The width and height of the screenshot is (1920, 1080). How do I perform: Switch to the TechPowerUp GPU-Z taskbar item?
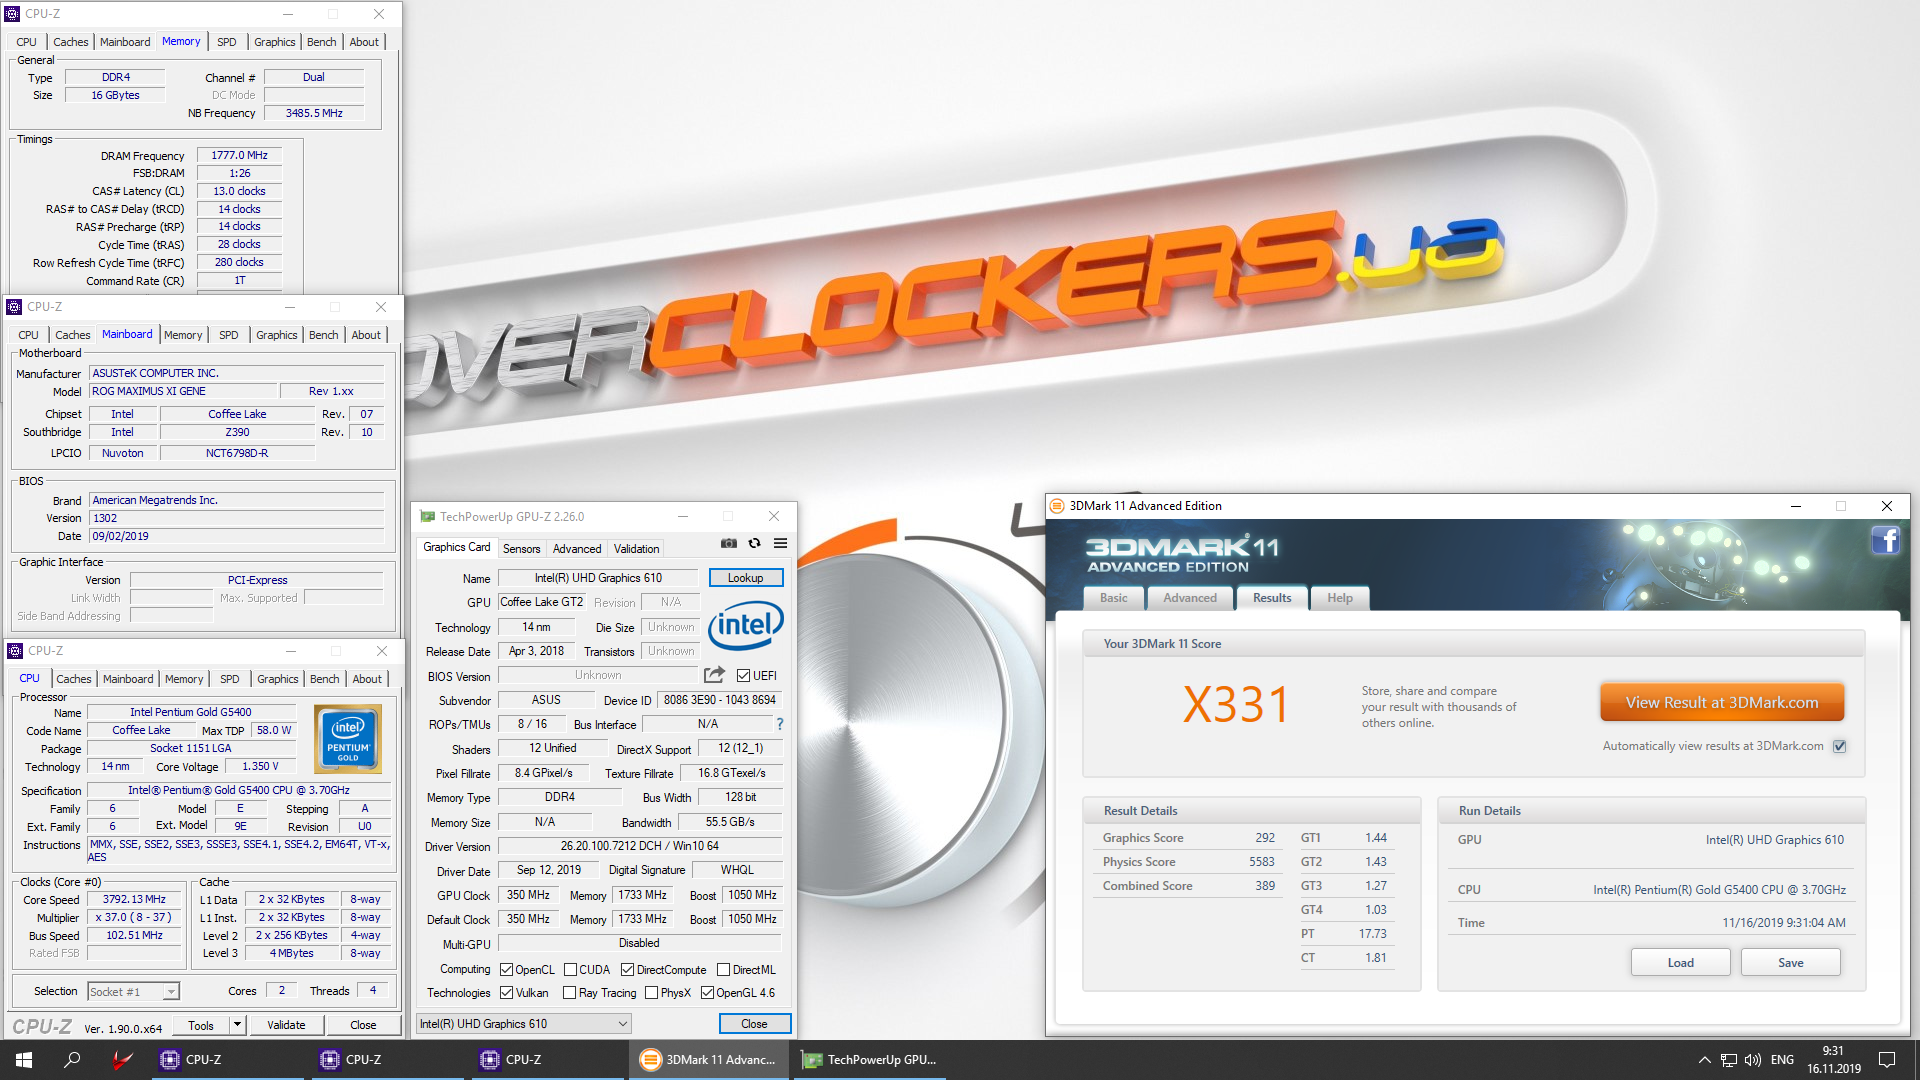click(870, 1060)
